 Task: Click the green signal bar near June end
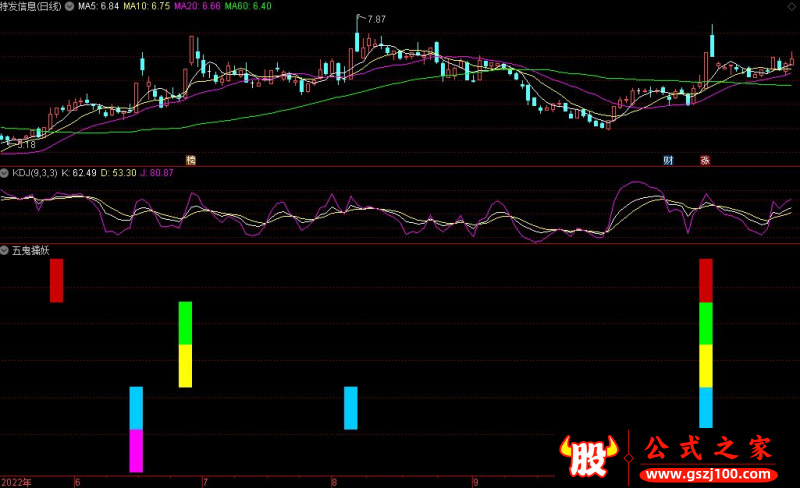[x=185, y=323]
